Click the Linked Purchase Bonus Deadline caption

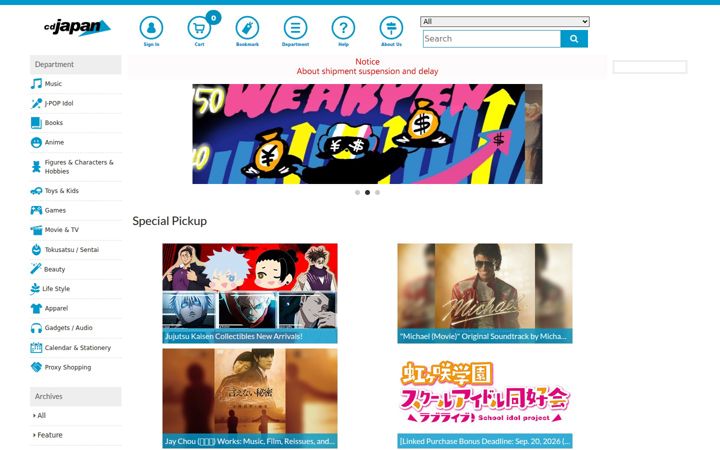pyautogui.click(x=484, y=441)
